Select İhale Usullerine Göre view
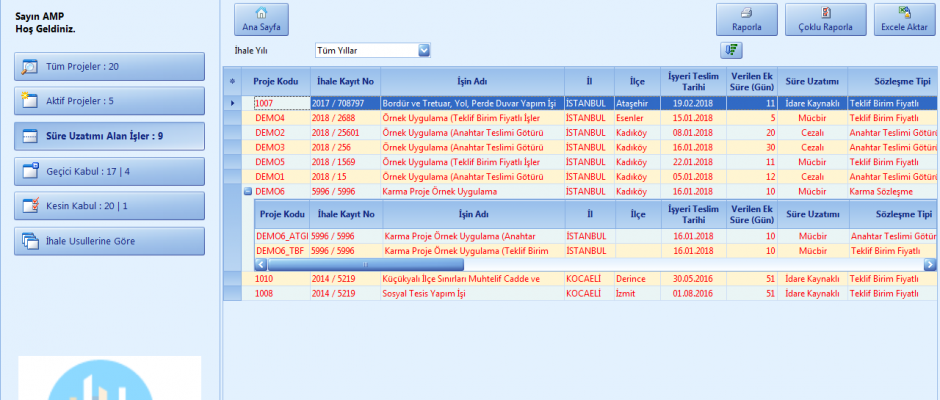 111,241
